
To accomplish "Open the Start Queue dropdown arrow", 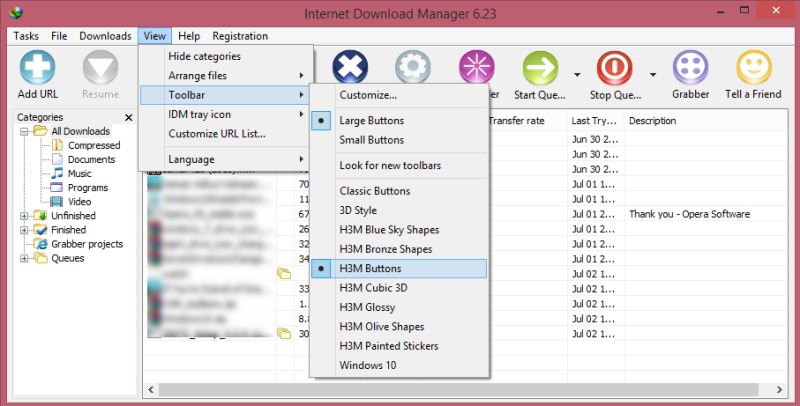I will tap(577, 75).
